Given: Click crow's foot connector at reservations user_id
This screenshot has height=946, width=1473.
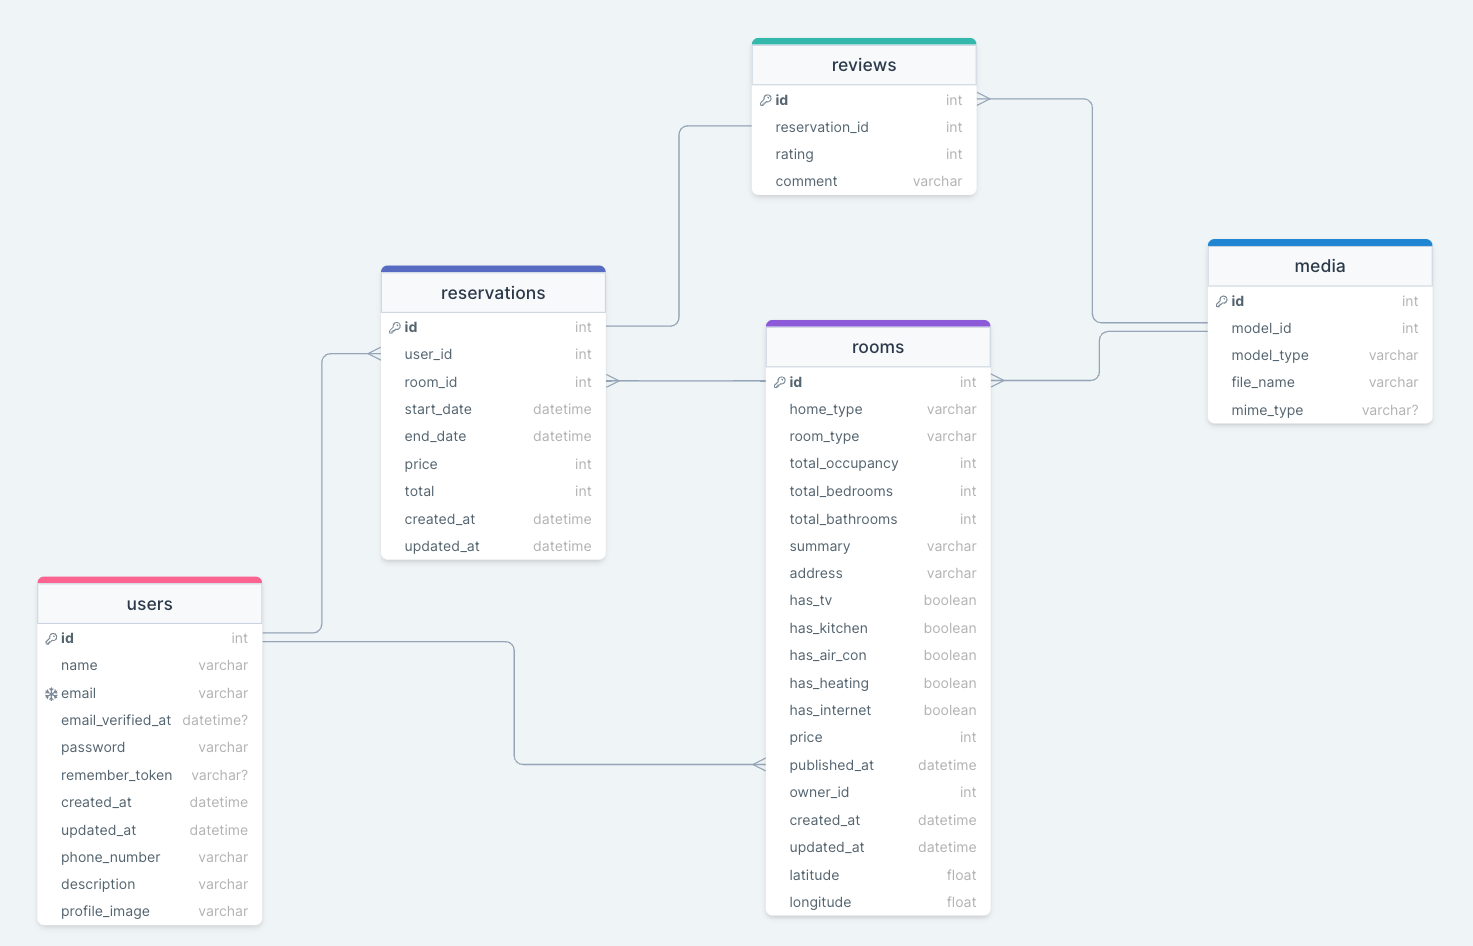Looking at the screenshot, I should coord(374,354).
